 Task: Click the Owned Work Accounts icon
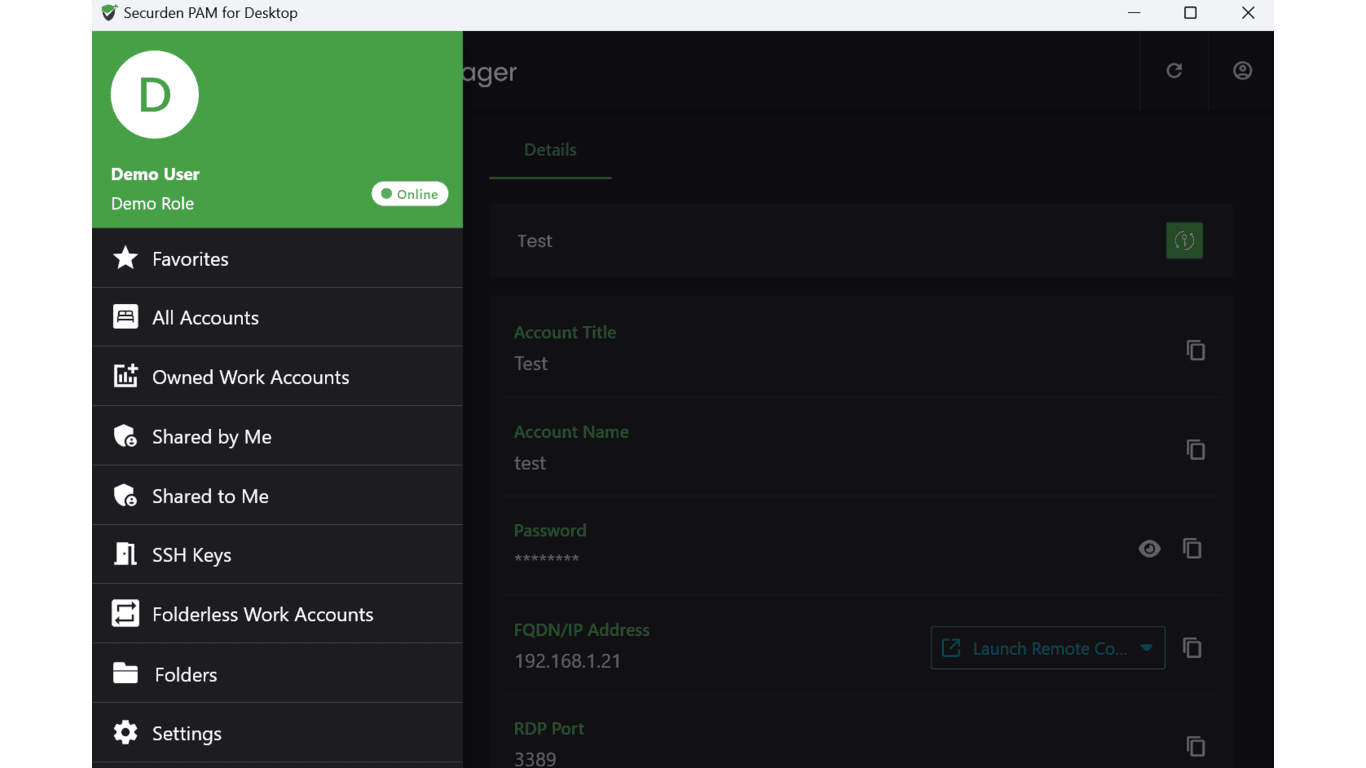pyautogui.click(x=125, y=376)
